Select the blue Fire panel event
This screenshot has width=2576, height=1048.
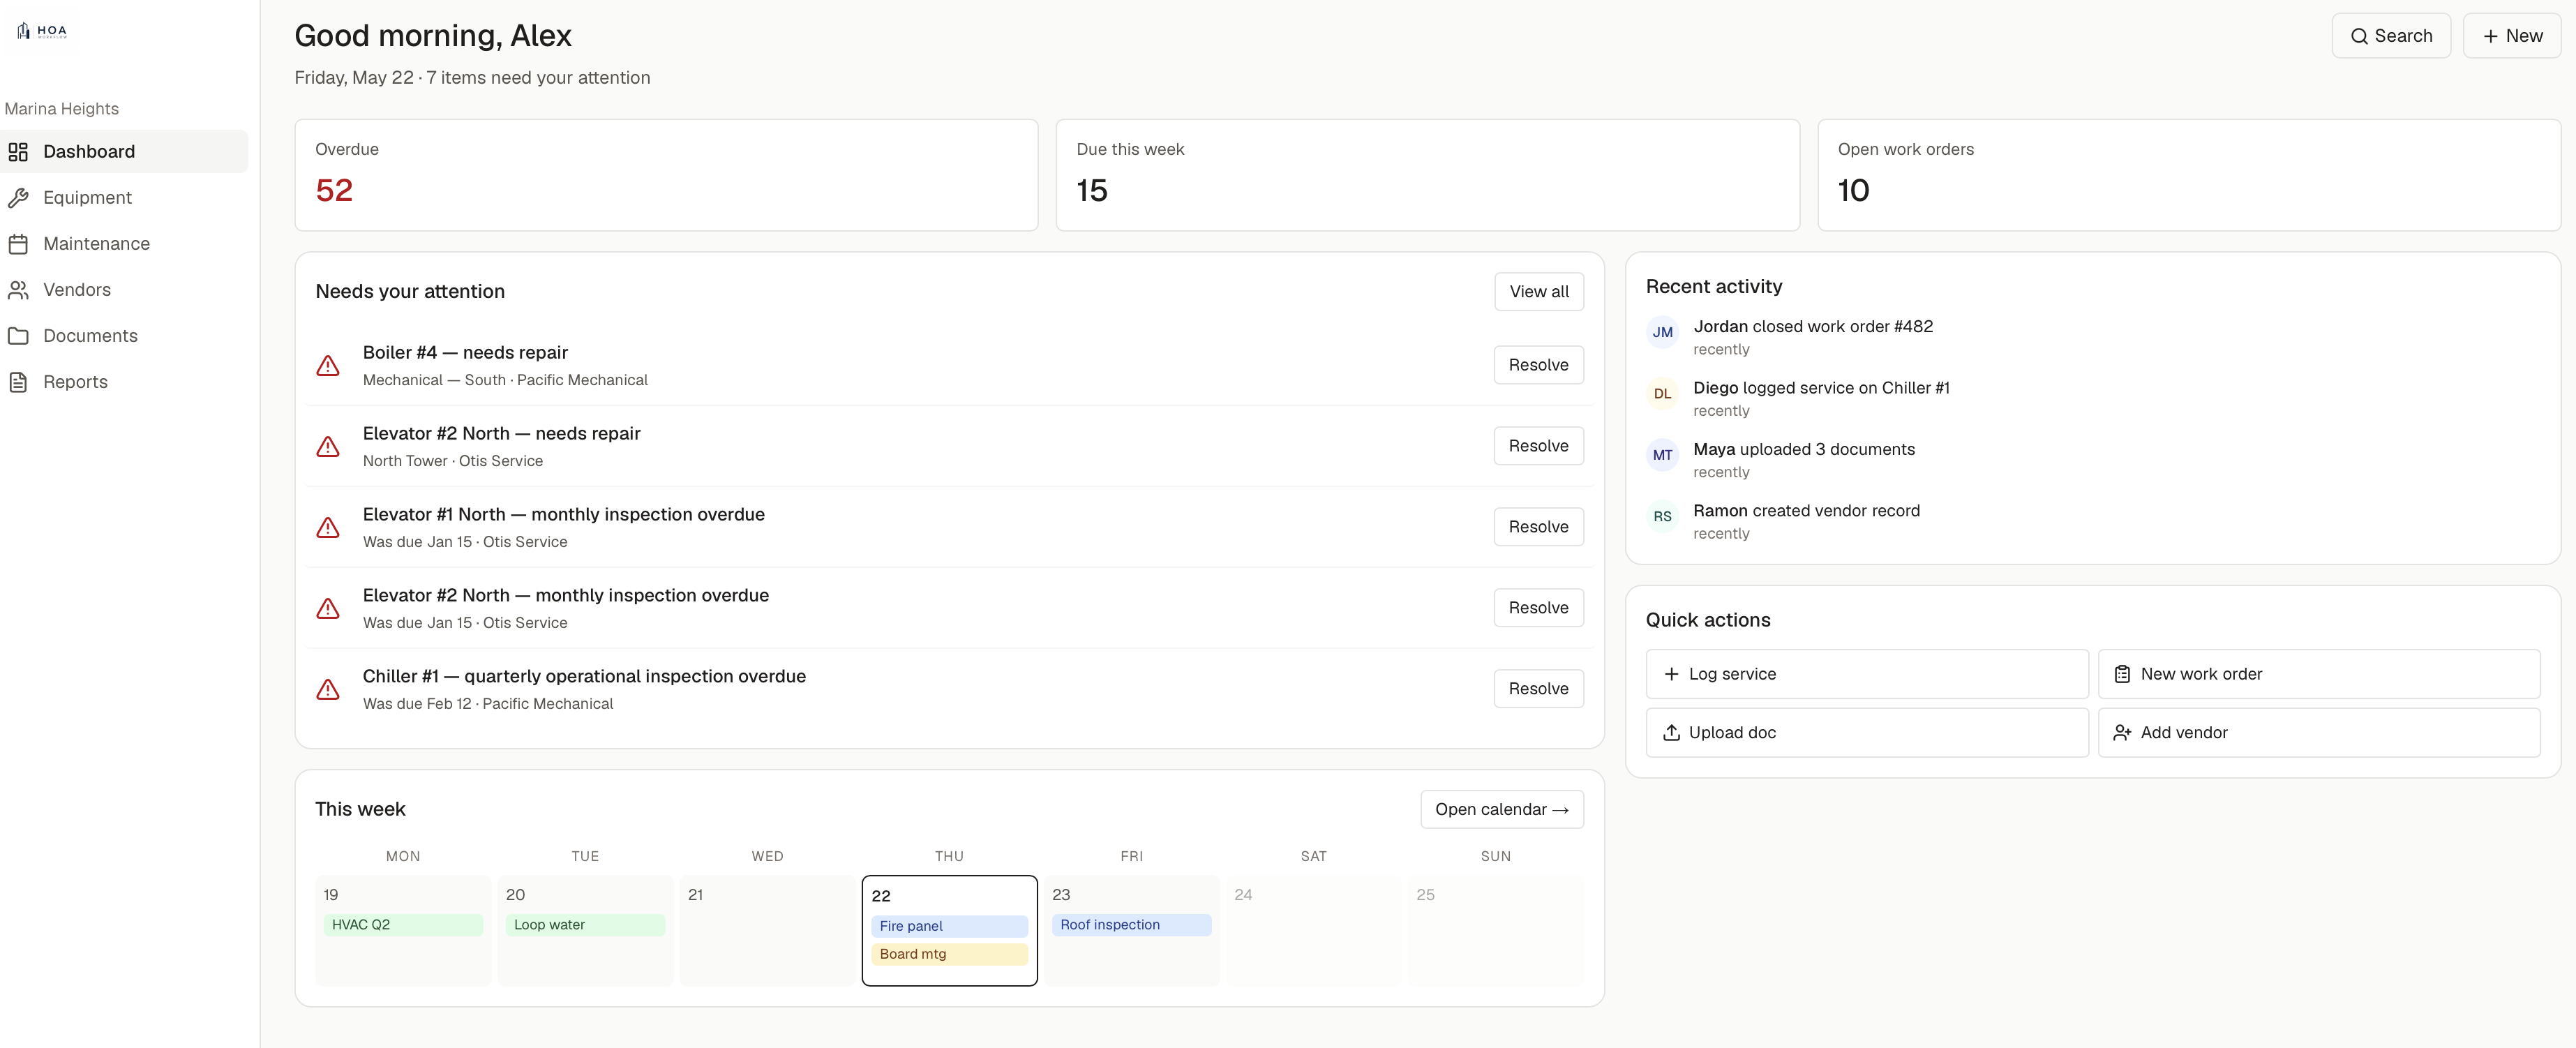949,926
